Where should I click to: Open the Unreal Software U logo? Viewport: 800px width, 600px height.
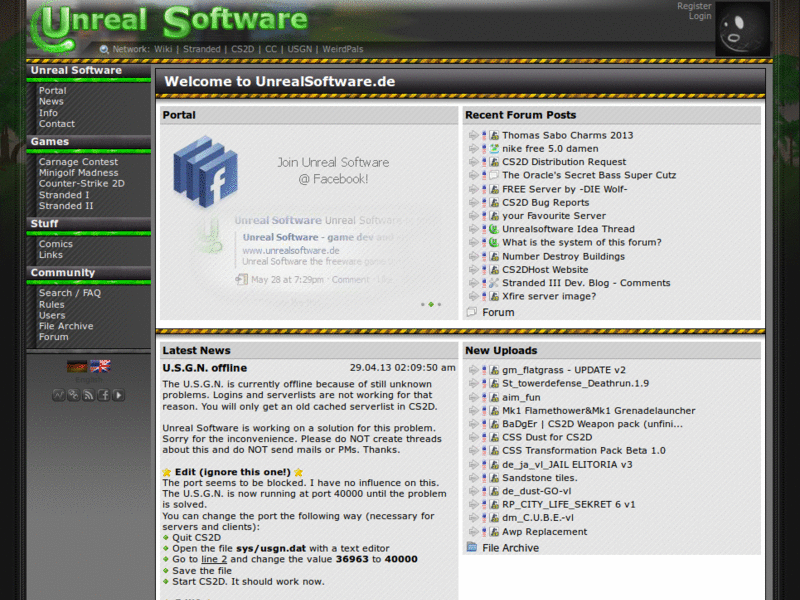coord(53,28)
